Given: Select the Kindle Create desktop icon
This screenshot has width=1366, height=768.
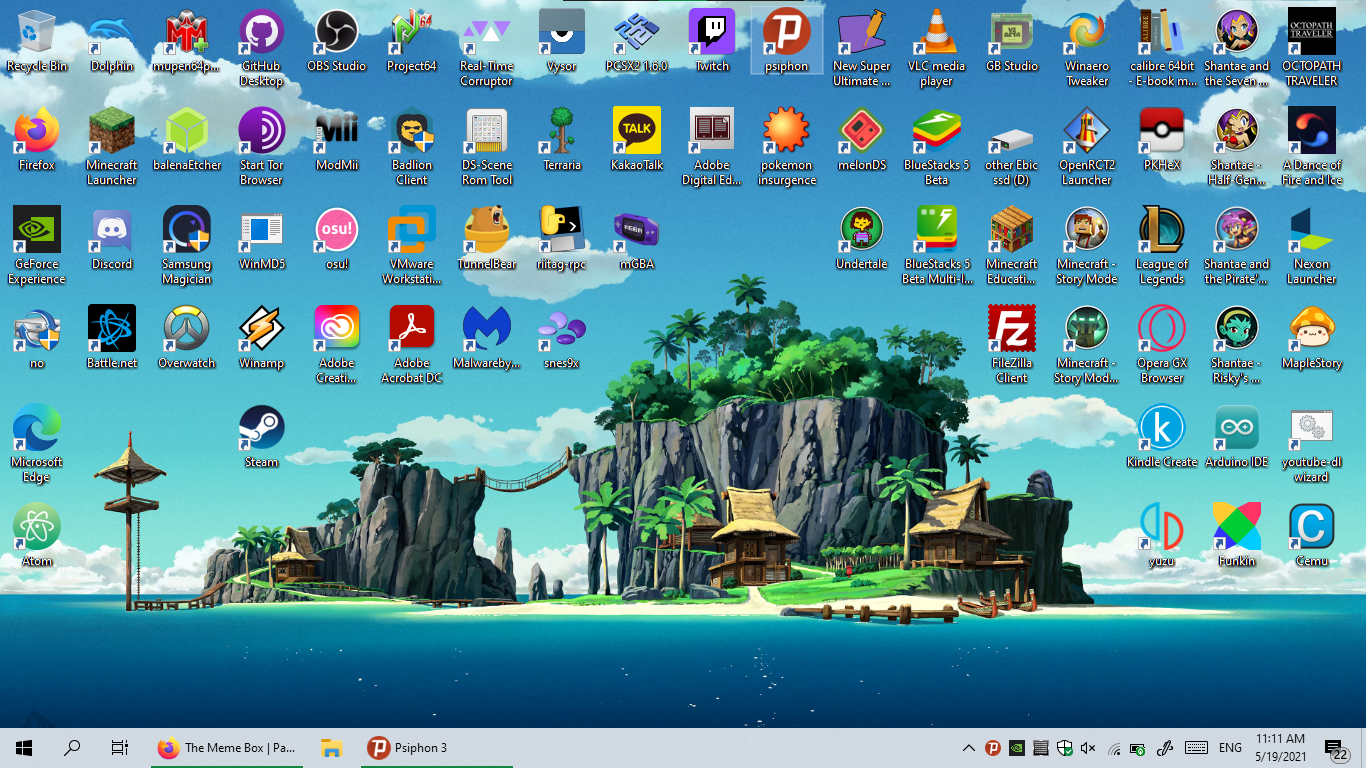Looking at the screenshot, I should [1162, 437].
